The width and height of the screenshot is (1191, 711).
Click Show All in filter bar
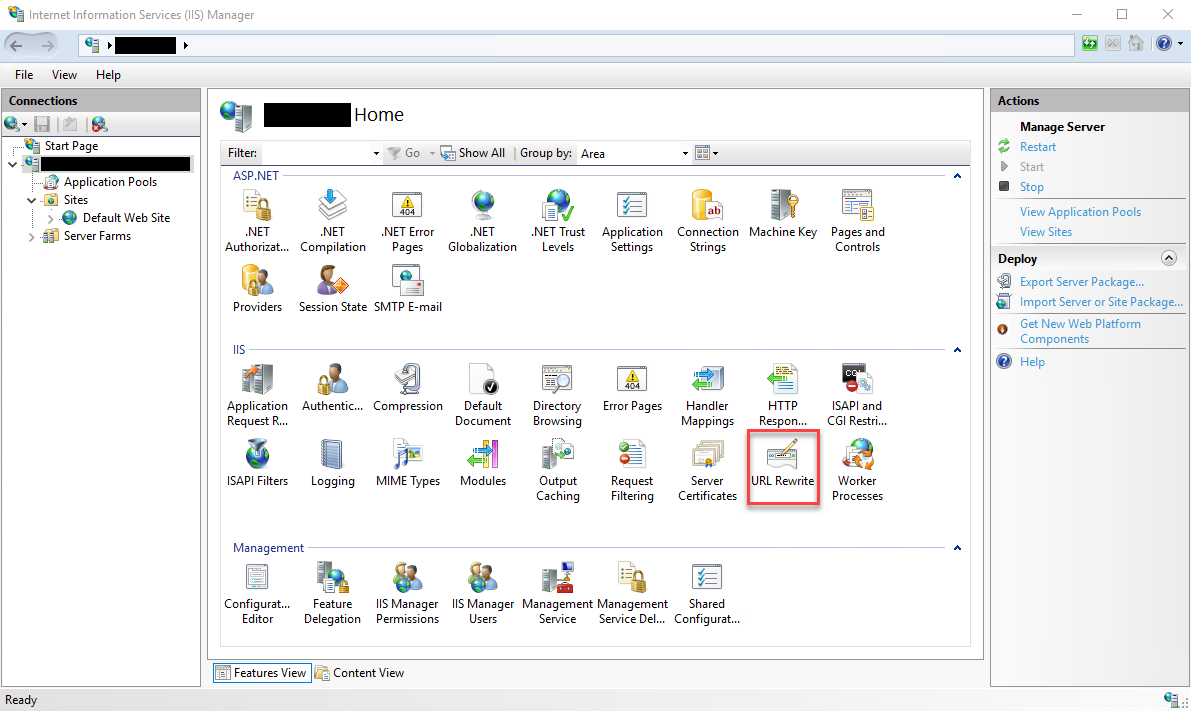tap(473, 153)
